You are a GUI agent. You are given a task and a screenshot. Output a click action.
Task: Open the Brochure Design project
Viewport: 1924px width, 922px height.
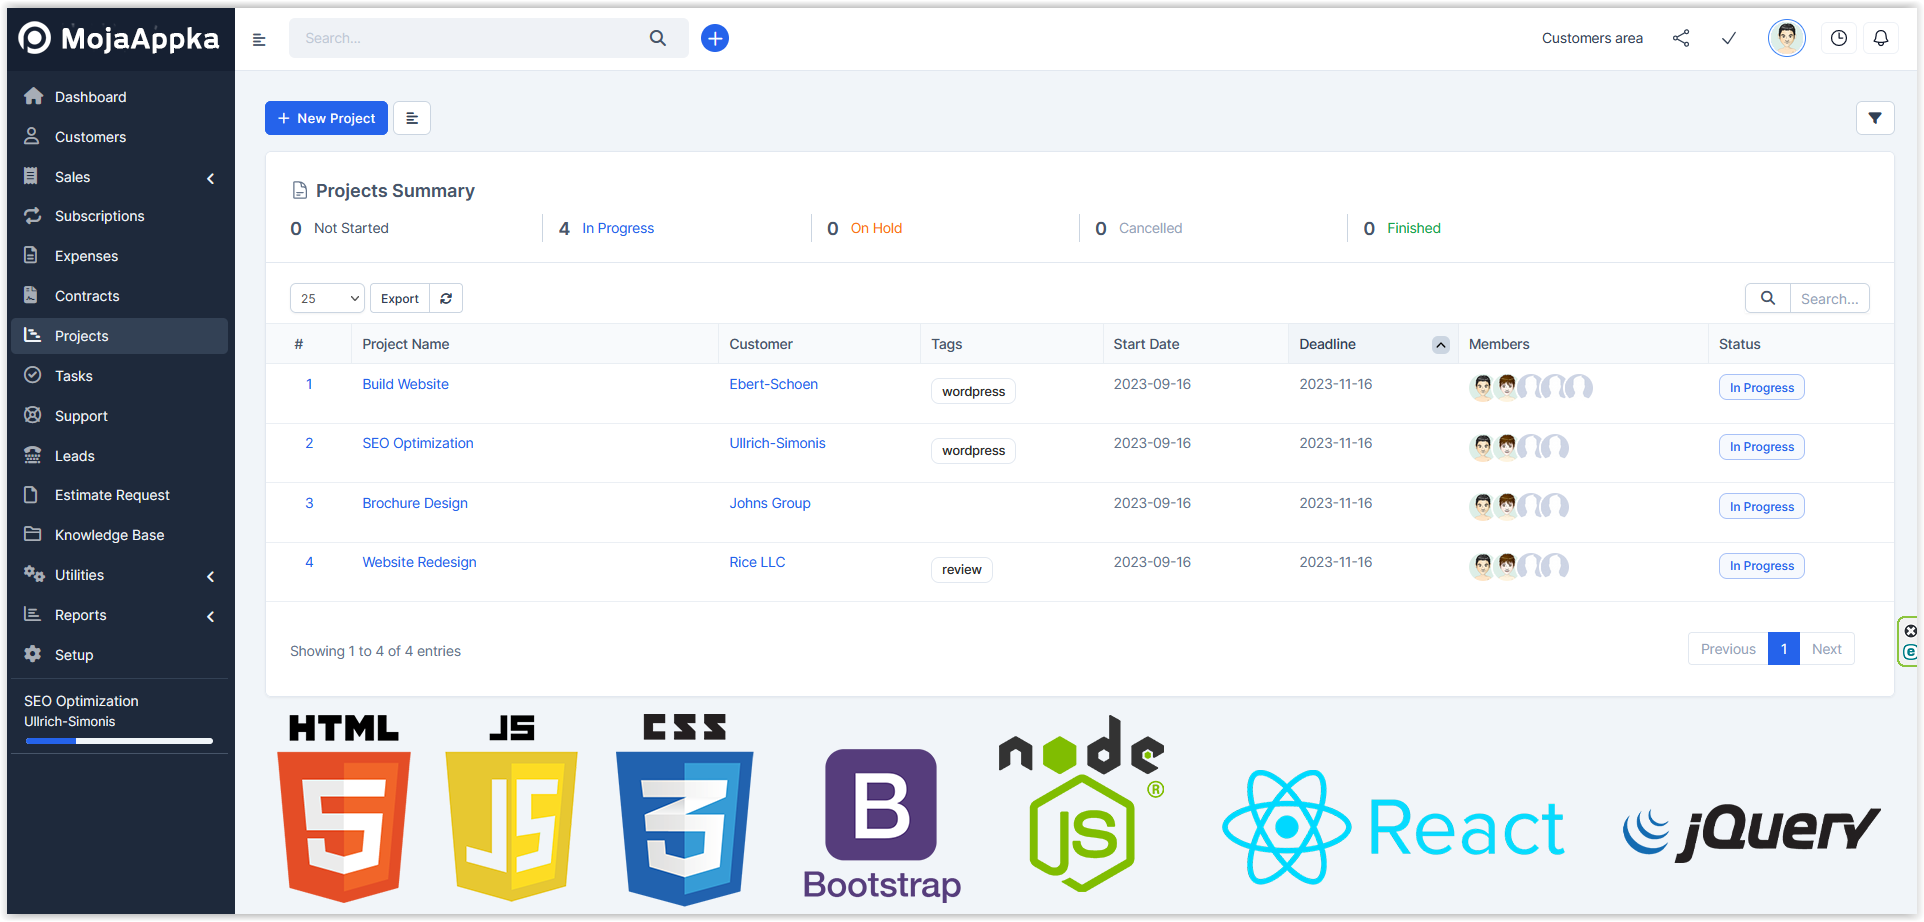[x=415, y=503]
